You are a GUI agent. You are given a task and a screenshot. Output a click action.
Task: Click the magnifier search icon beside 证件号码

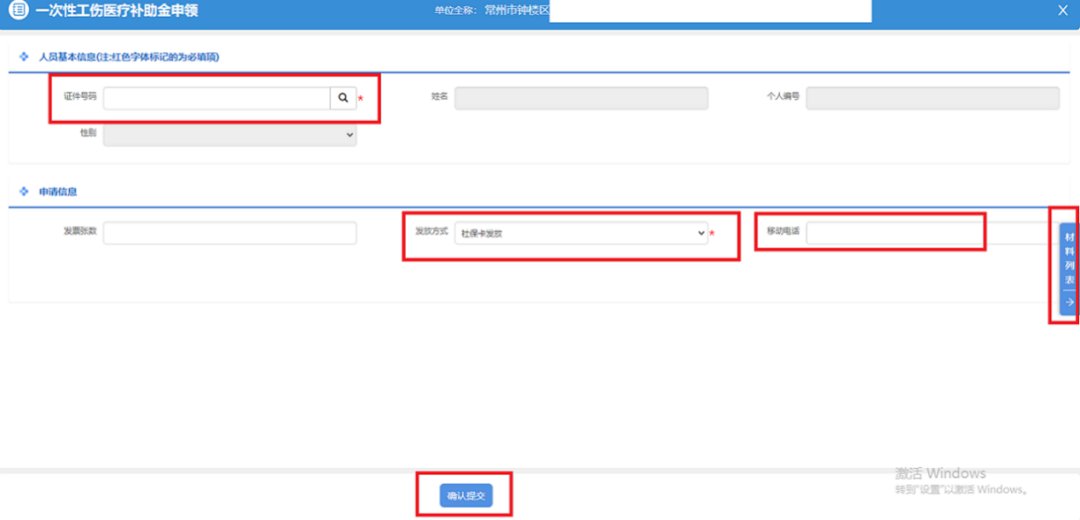(x=343, y=98)
